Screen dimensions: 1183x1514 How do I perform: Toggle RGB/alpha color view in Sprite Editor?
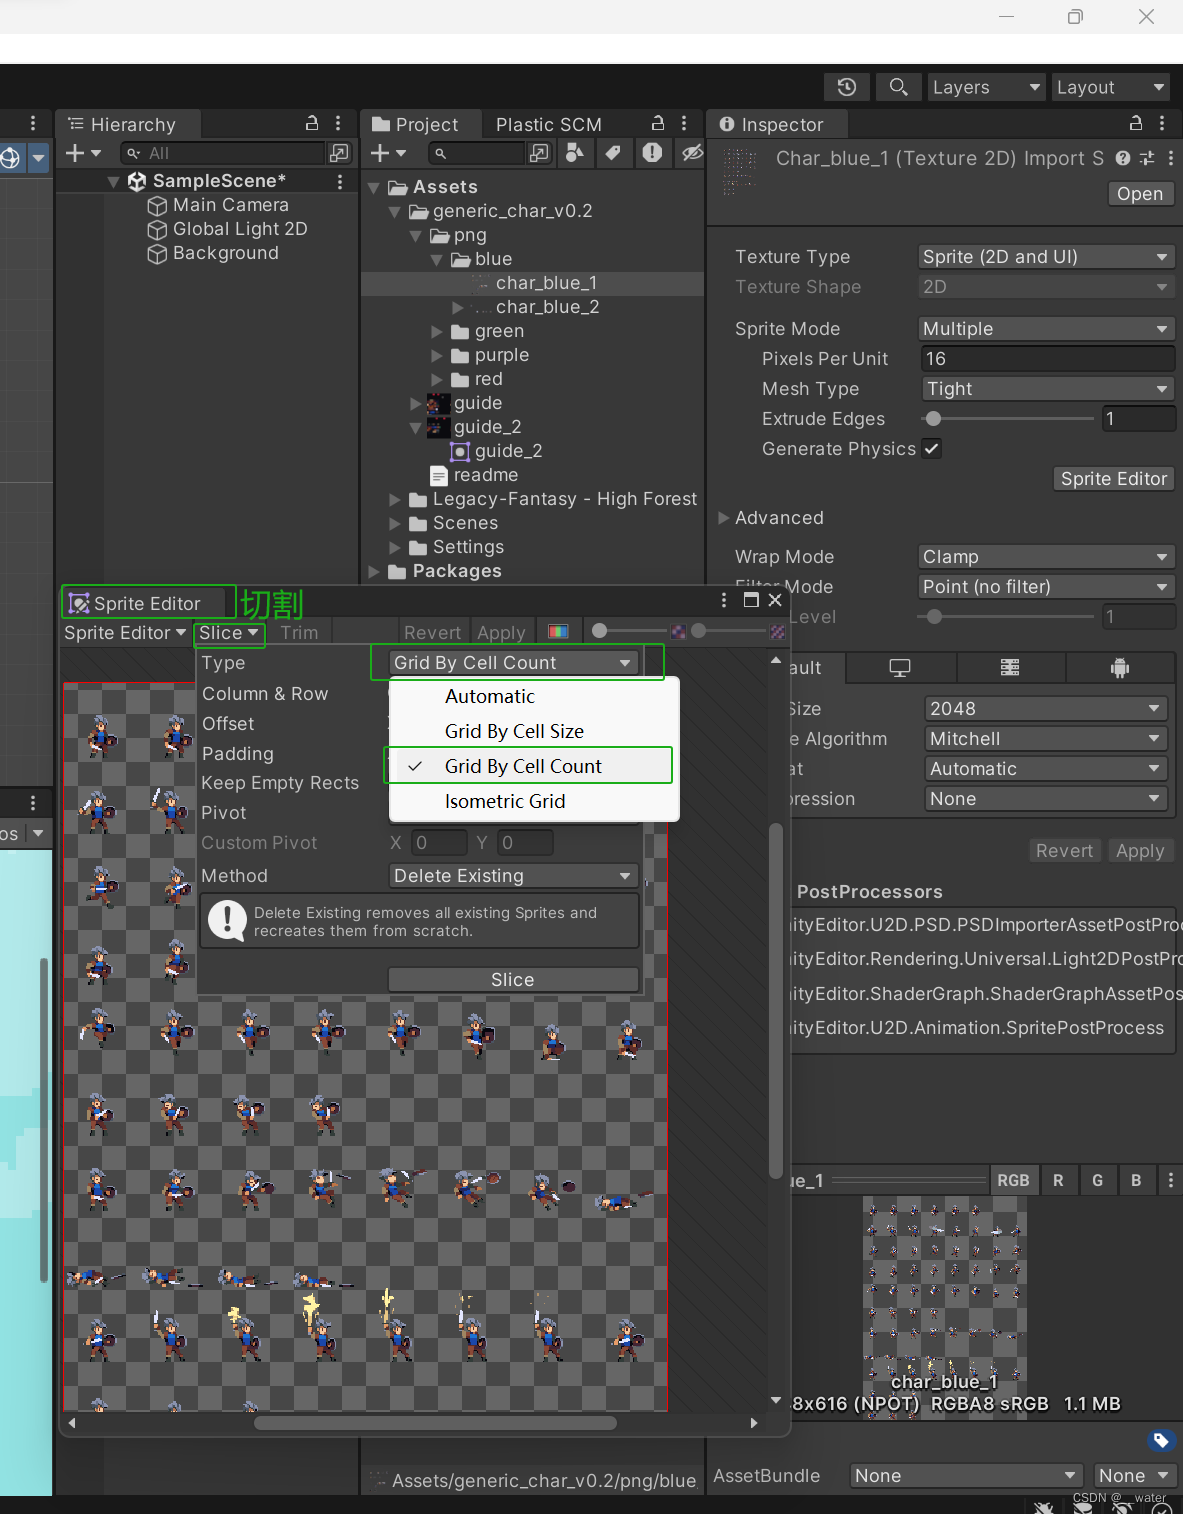coord(559,632)
